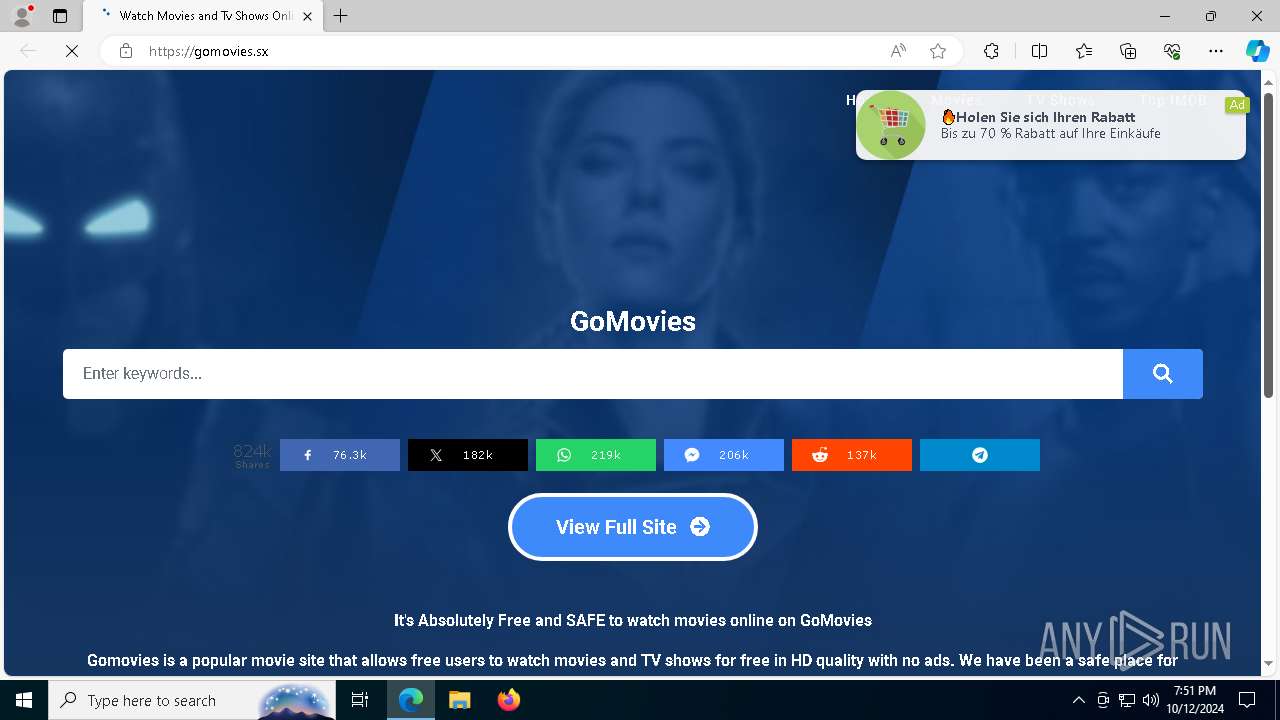Click scrollbar down arrow
The image size is (1280, 720).
tap(1269, 663)
